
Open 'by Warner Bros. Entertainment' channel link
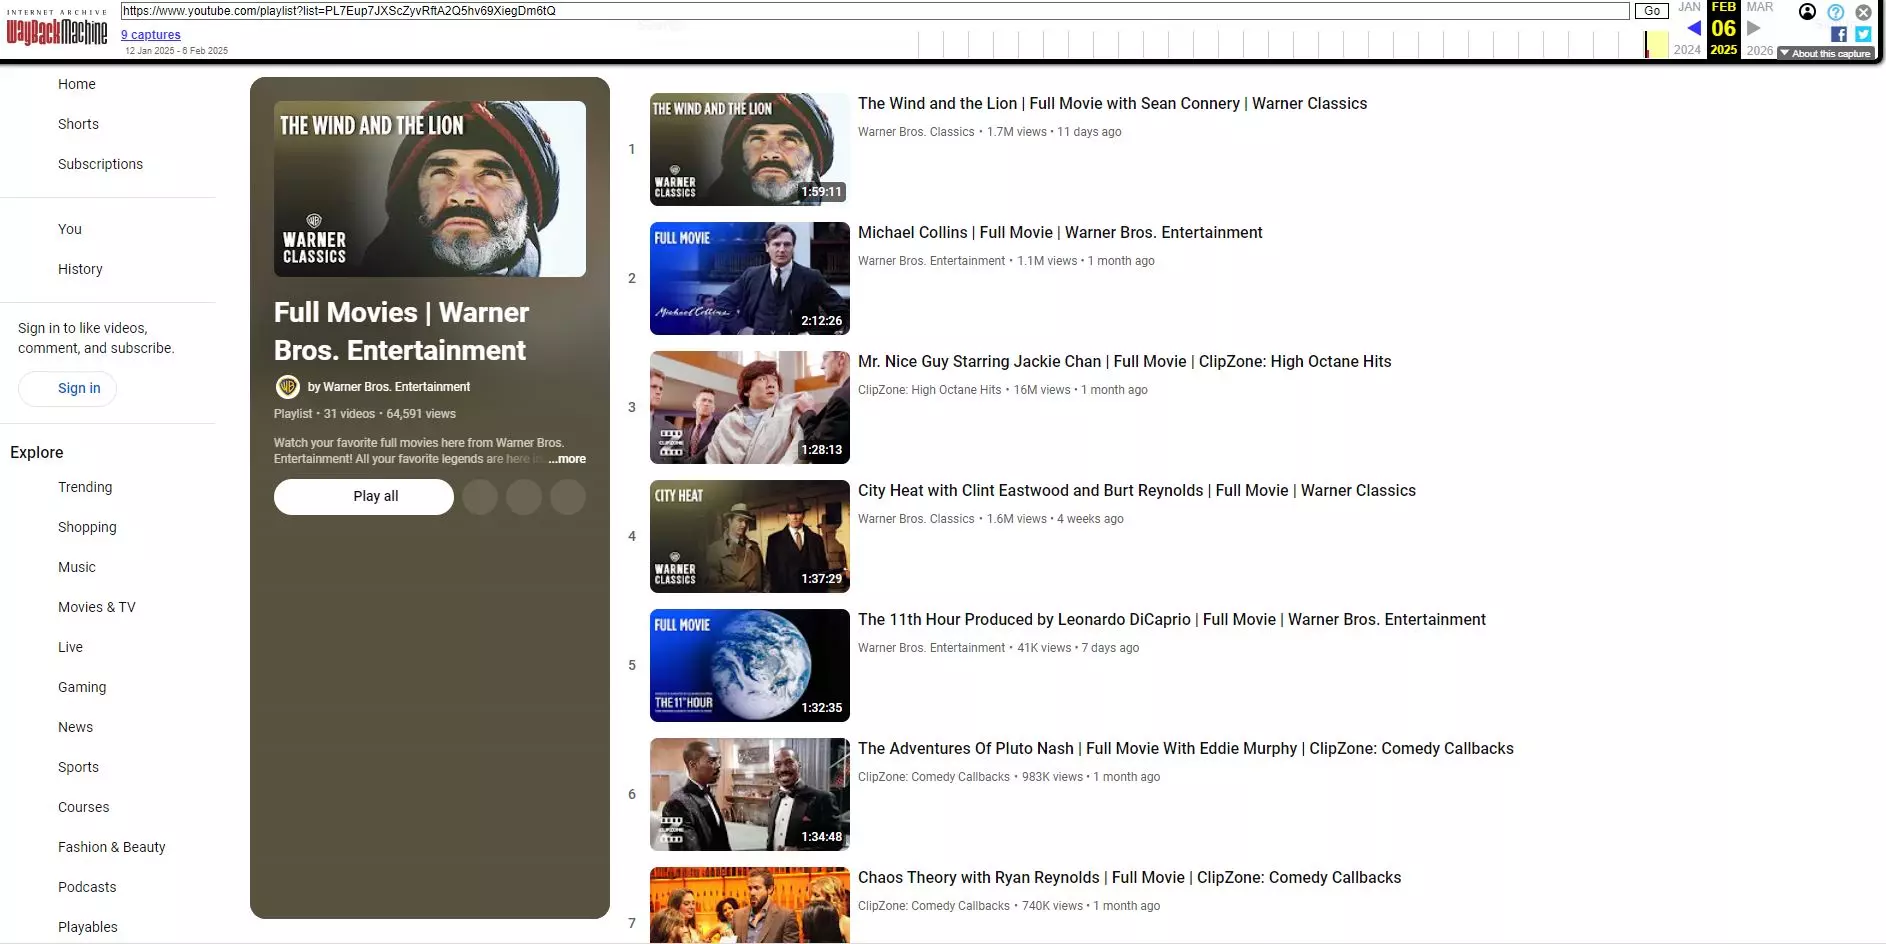(388, 387)
